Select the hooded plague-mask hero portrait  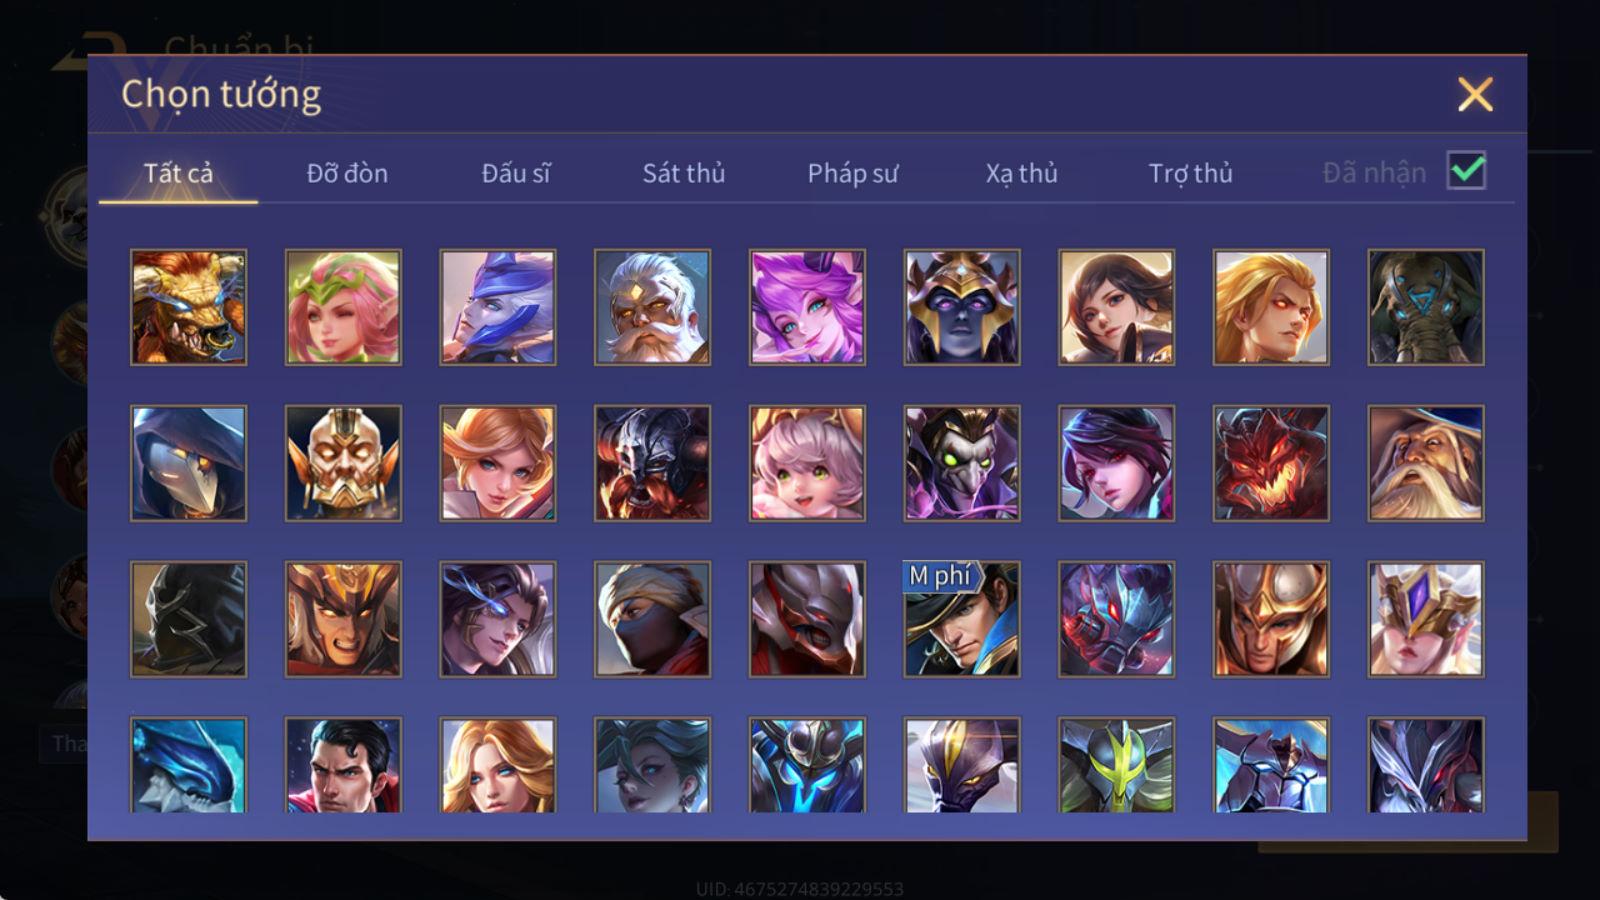pyautogui.click(x=188, y=463)
